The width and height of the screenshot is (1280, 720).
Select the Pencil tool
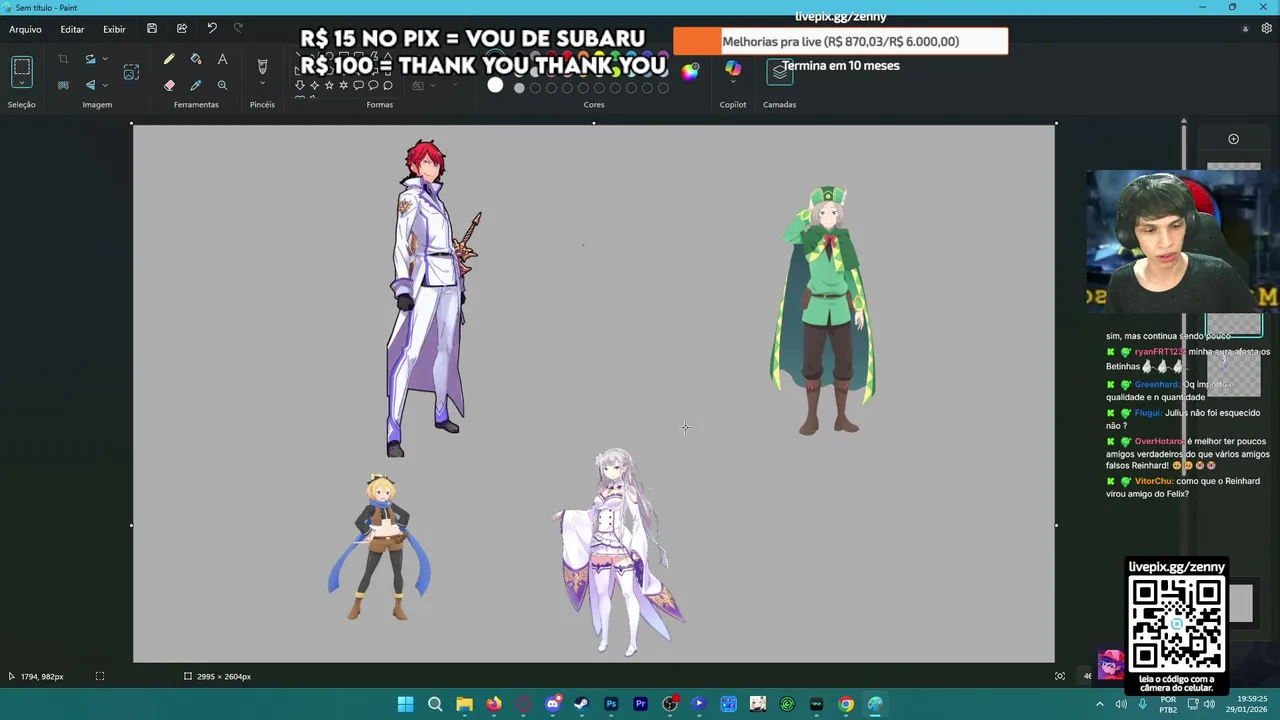tap(169, 60)
